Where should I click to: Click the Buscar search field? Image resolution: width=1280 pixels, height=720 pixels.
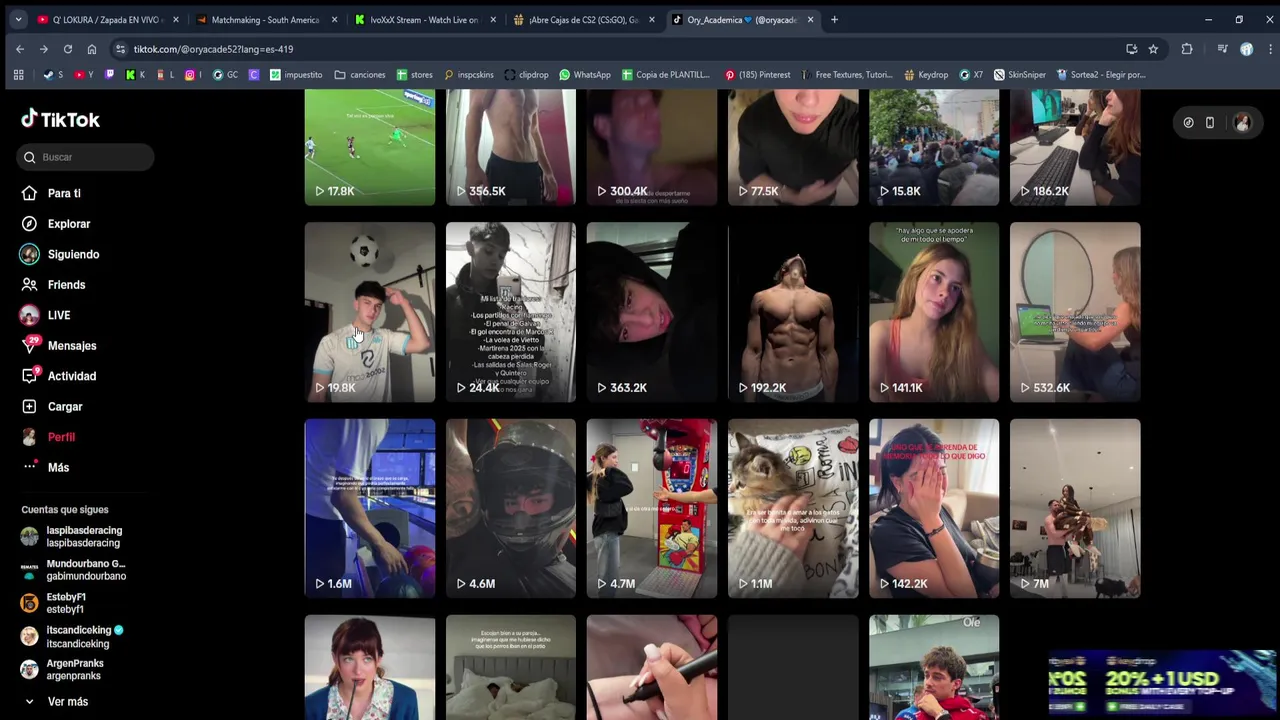85,157
